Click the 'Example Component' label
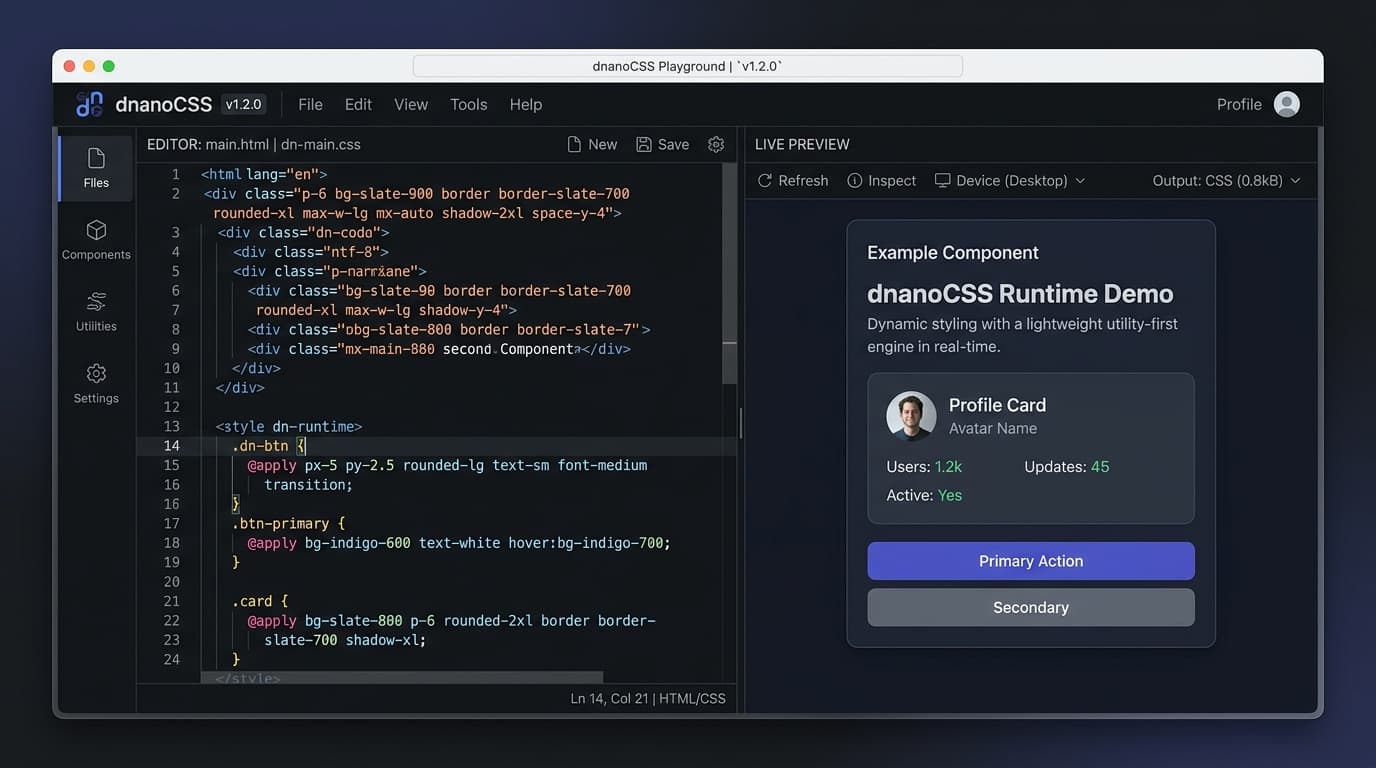1376x768 pixels. [953, 253]
